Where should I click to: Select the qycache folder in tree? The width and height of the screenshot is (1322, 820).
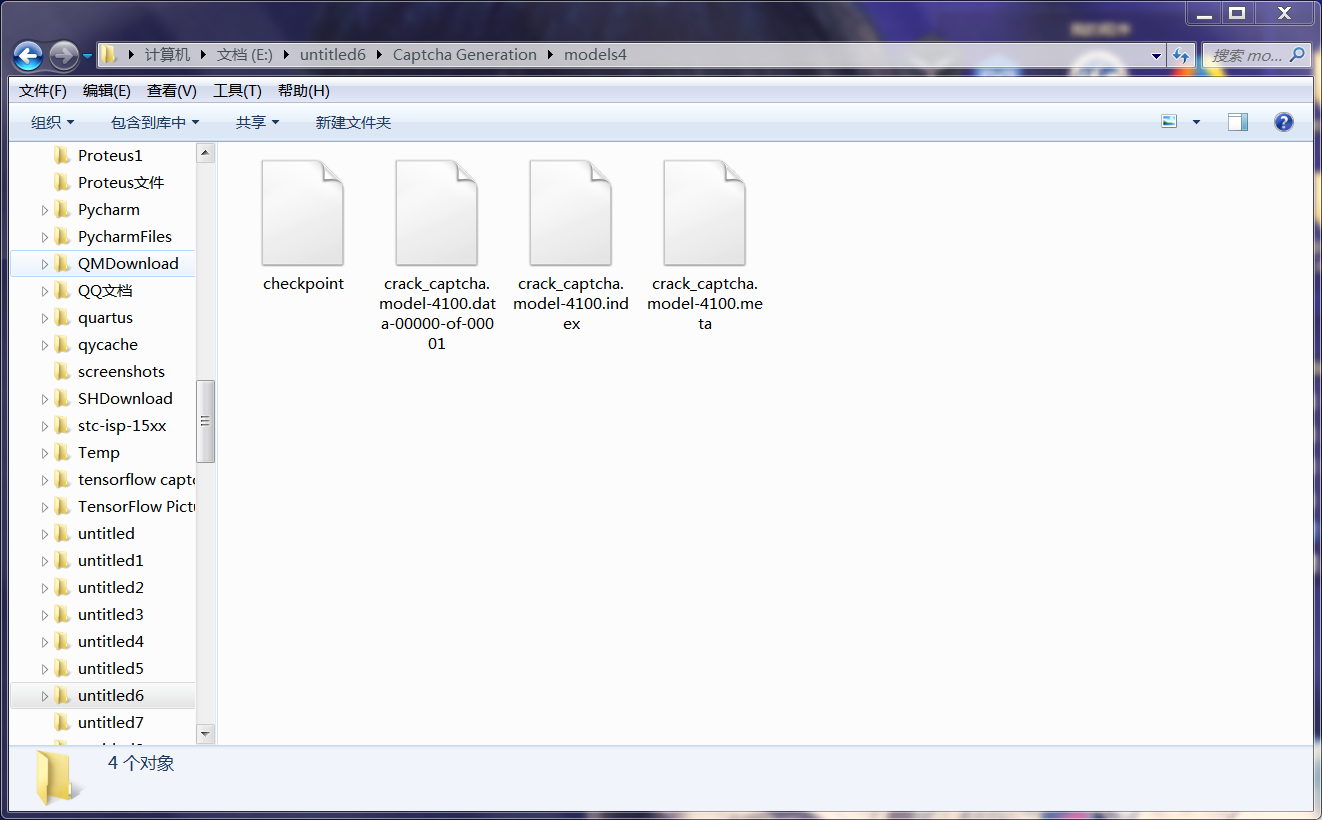[x=108, y=345]
